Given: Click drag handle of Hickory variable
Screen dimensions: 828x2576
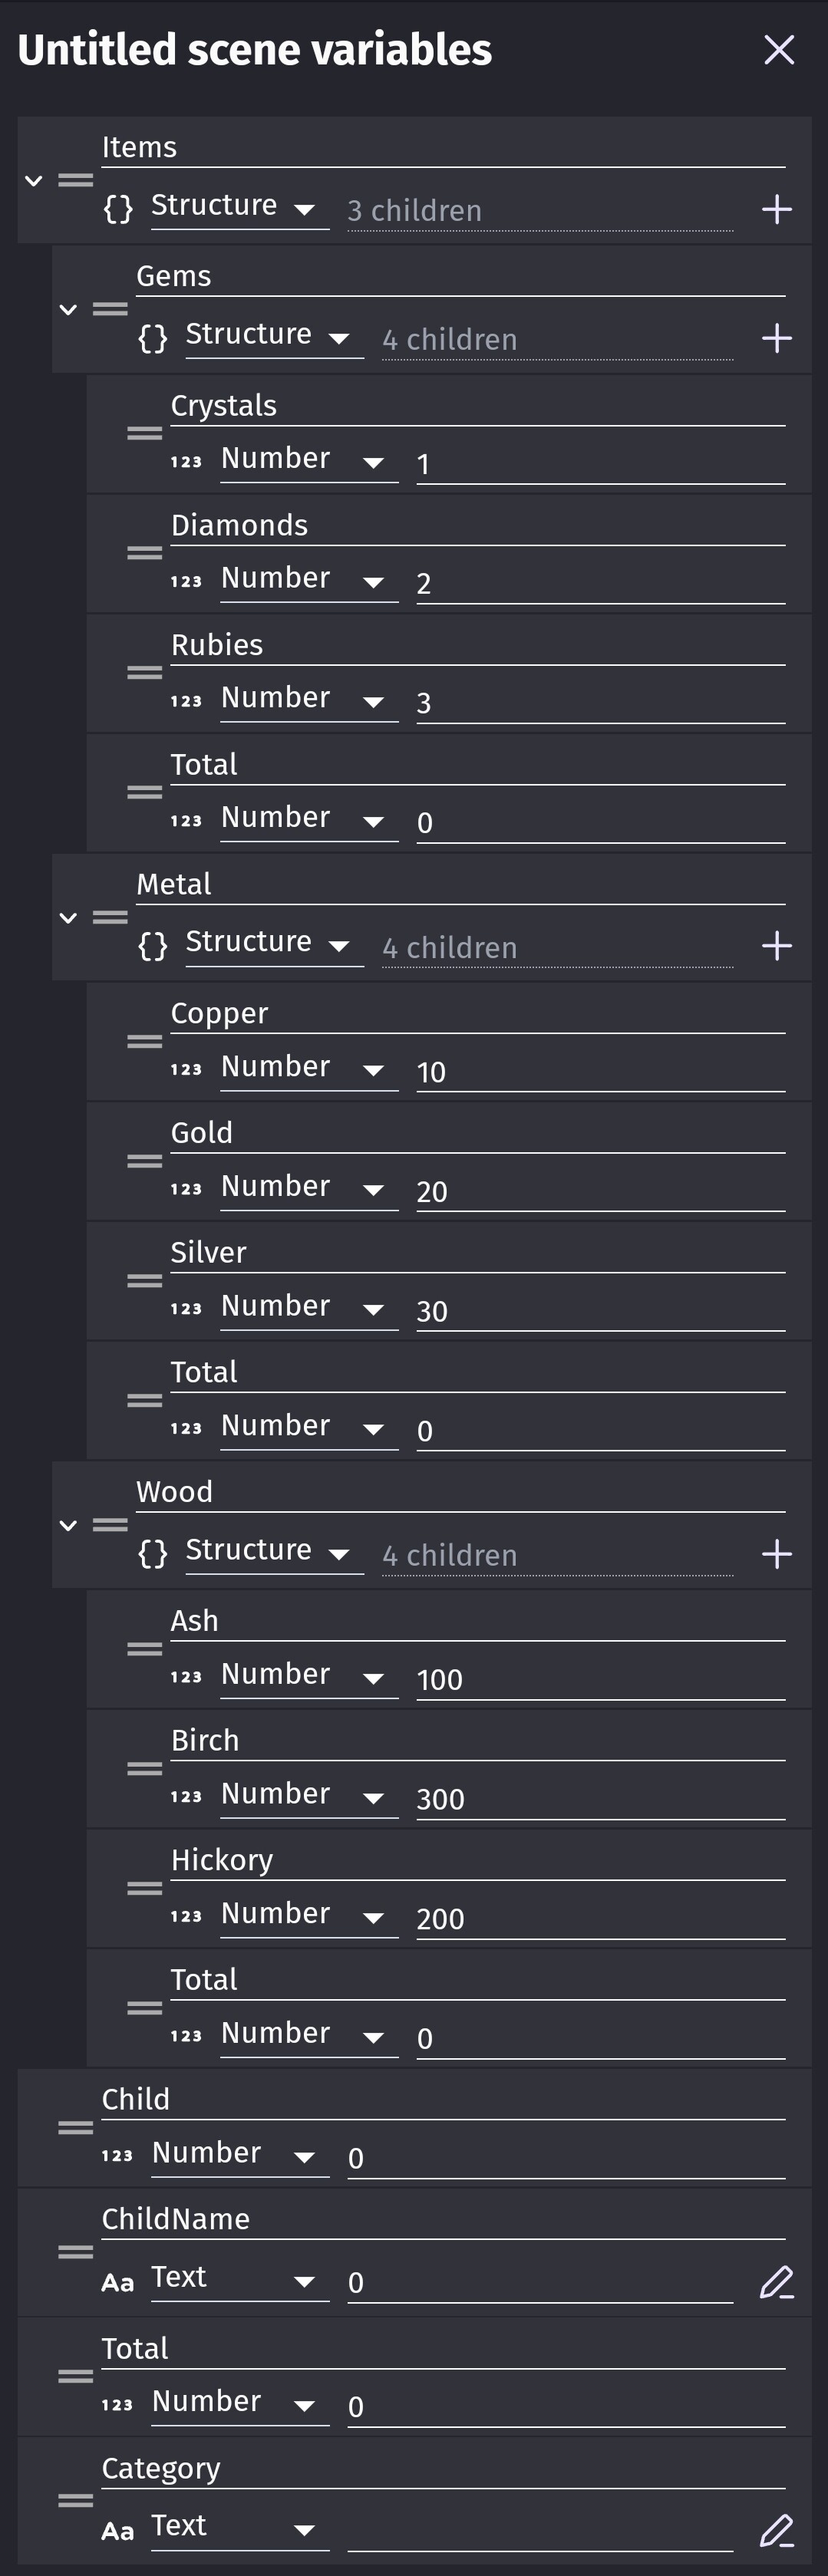Looking at the screenshot, I should [x=144, y=1888].
